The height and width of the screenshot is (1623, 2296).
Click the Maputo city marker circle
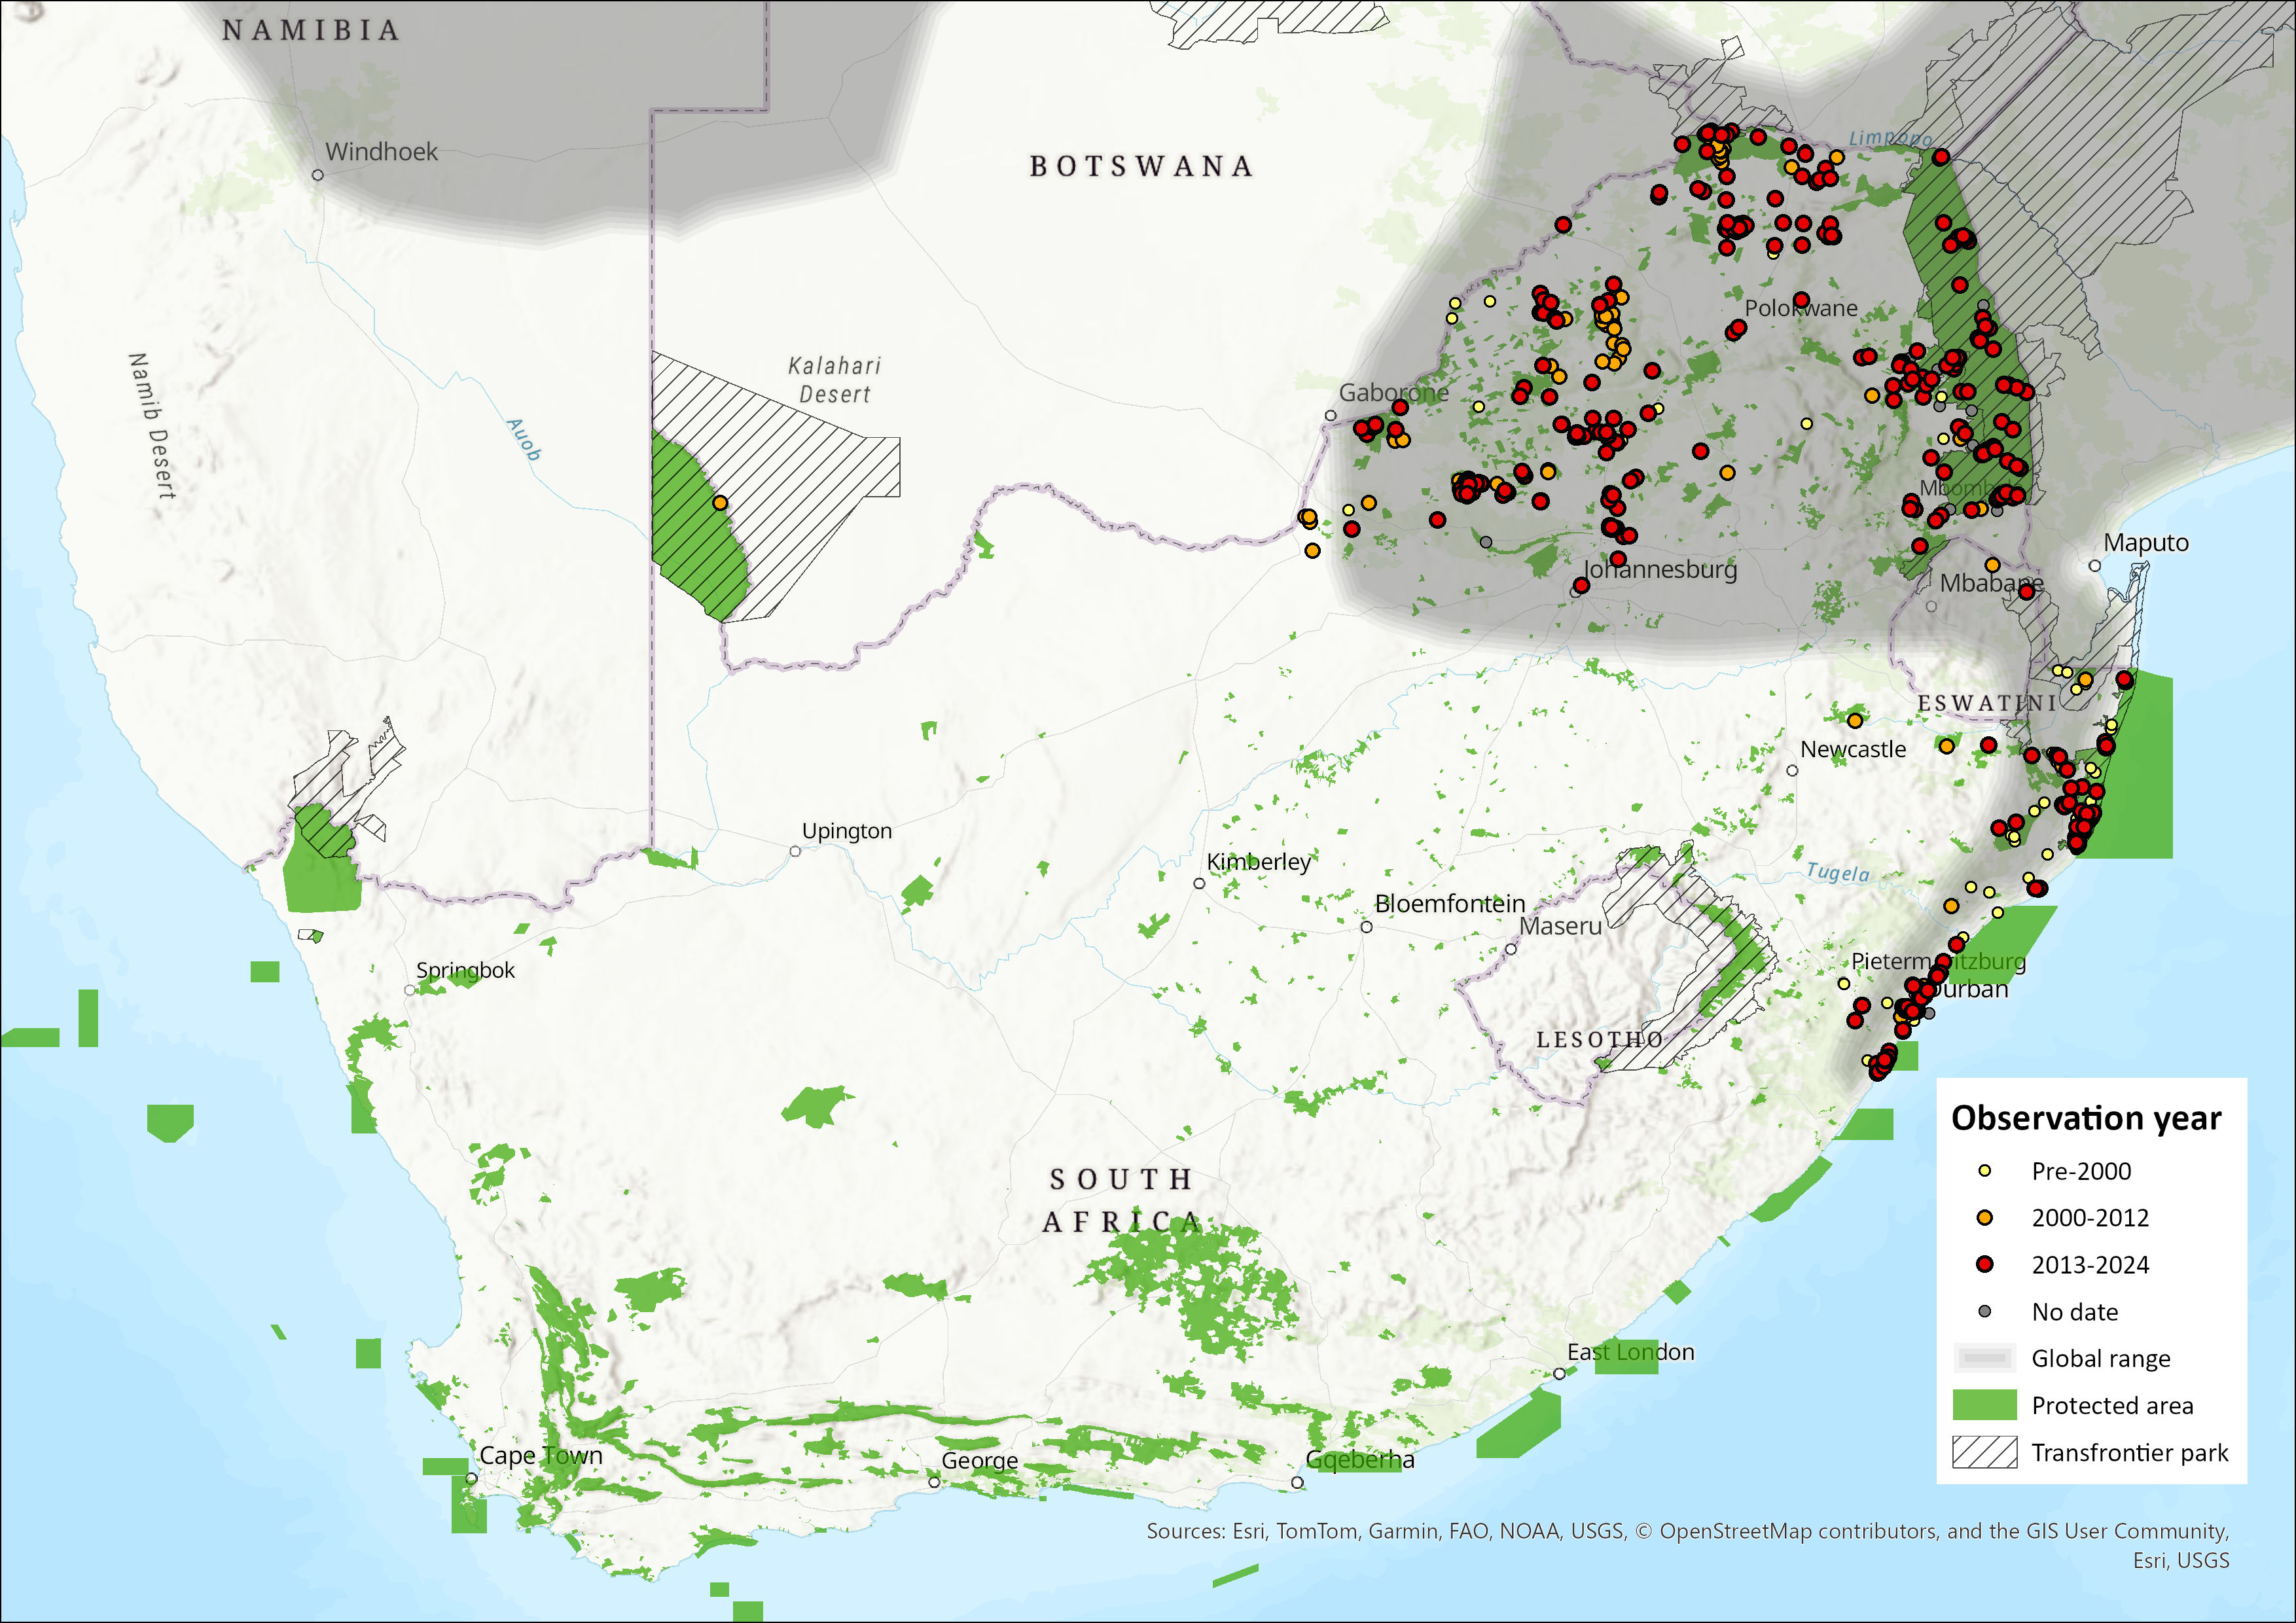(x=2095, y=566)
